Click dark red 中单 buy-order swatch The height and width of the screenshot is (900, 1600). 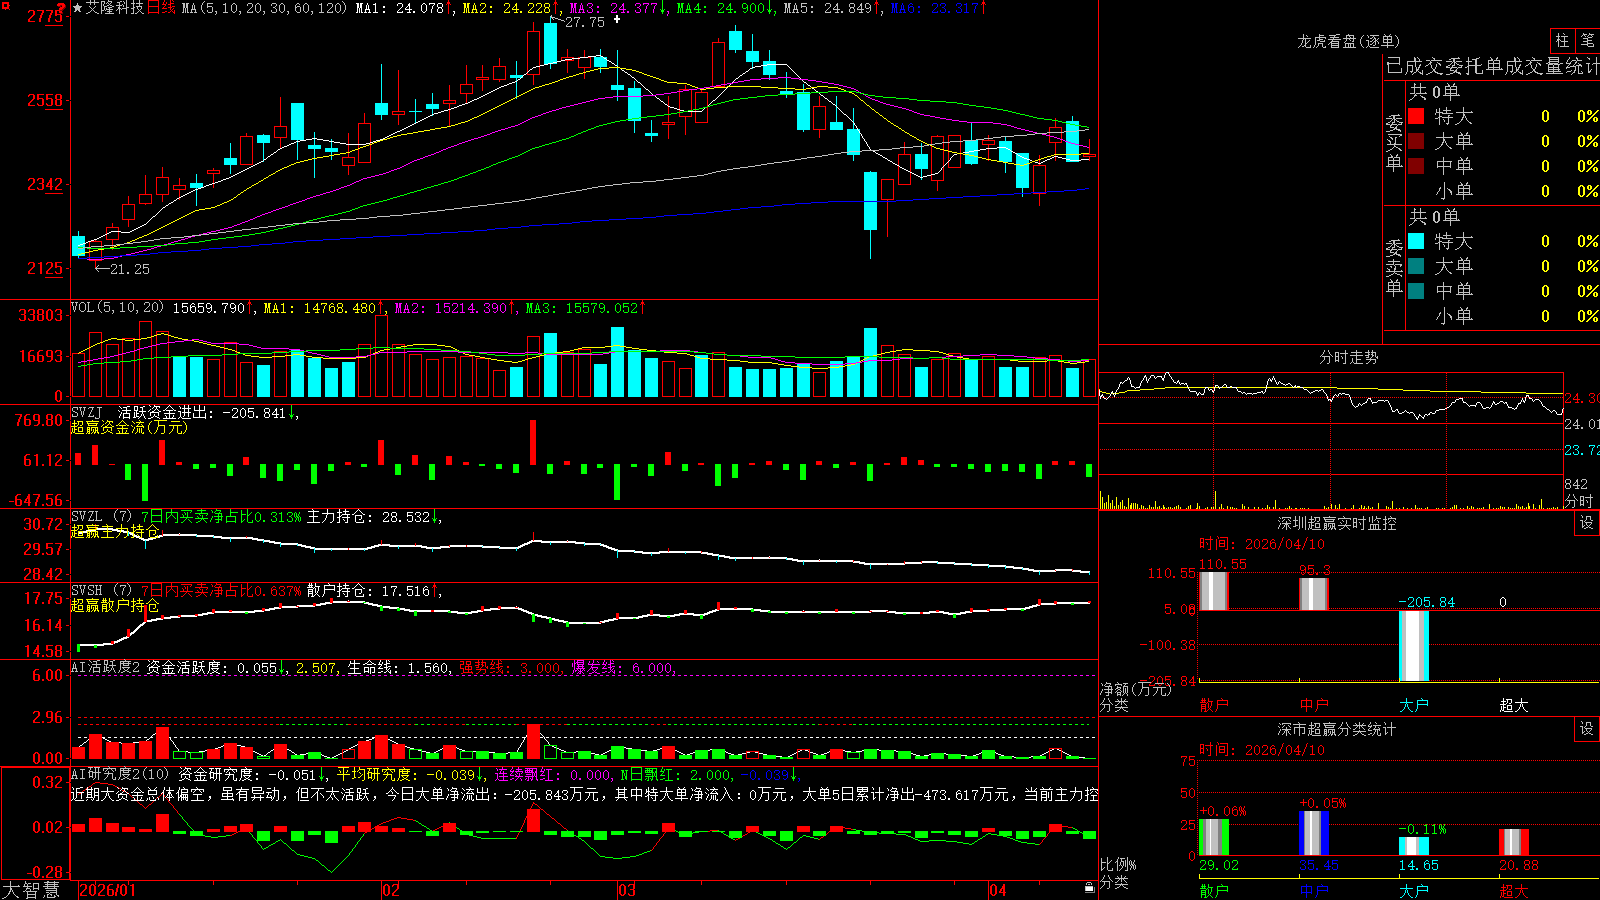(1416, 165)
